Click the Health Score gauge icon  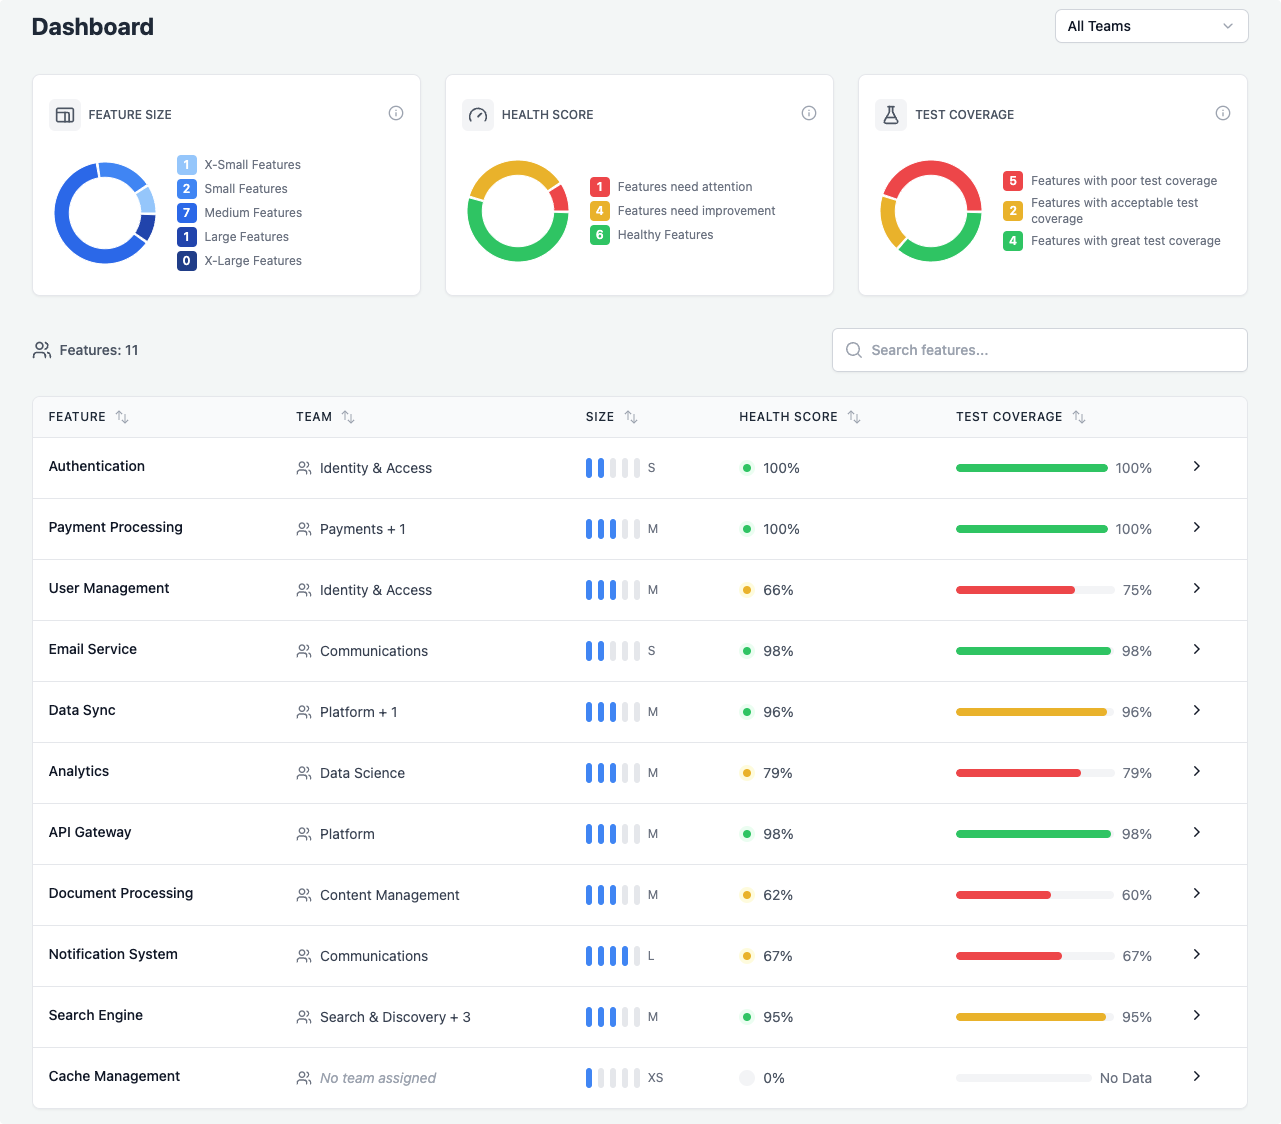pyautogui.click(x=478, y=115)
